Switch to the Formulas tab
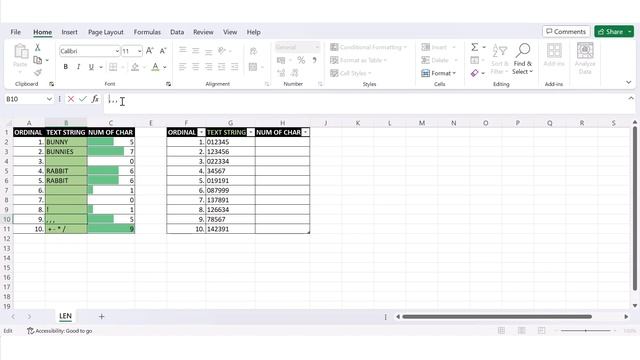The image size is (640, 360). click(147, 32)
